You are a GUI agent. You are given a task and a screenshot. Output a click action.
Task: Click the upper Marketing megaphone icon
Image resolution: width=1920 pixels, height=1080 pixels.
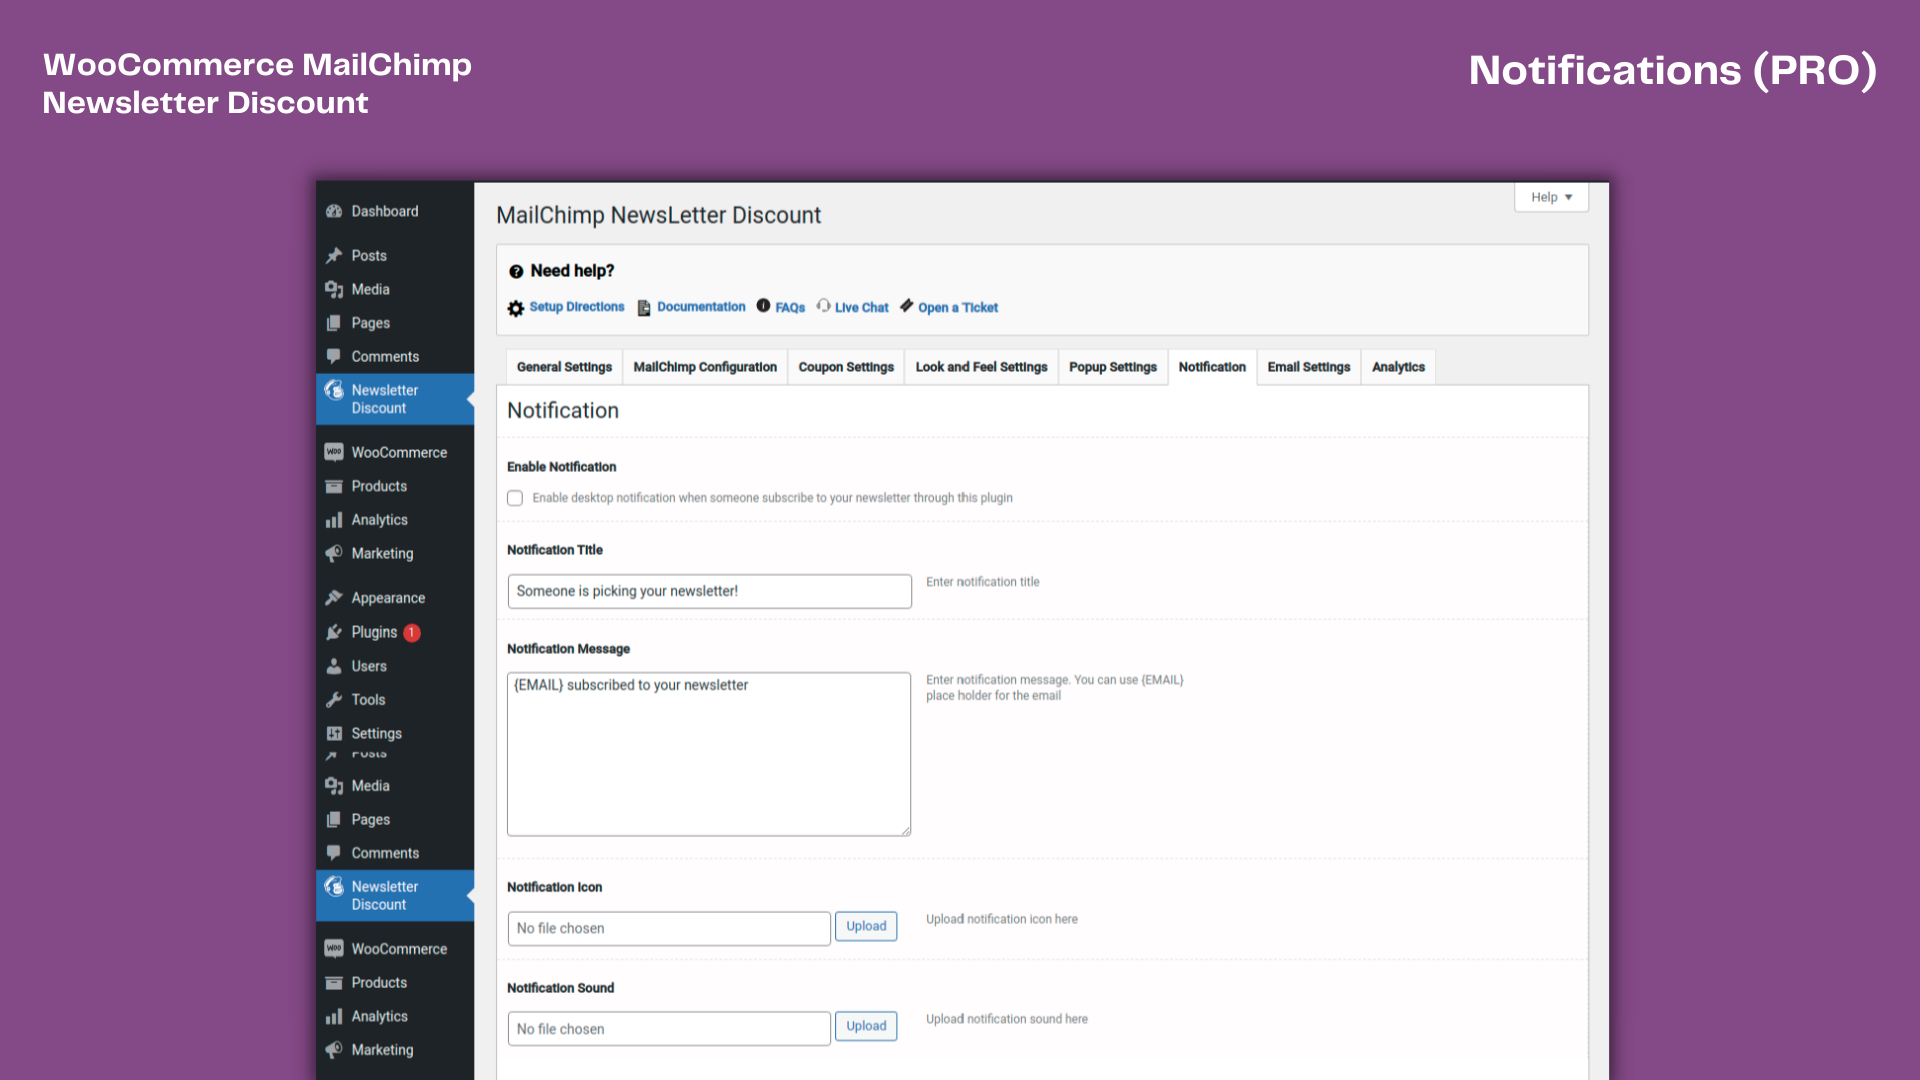click(334, 553)
